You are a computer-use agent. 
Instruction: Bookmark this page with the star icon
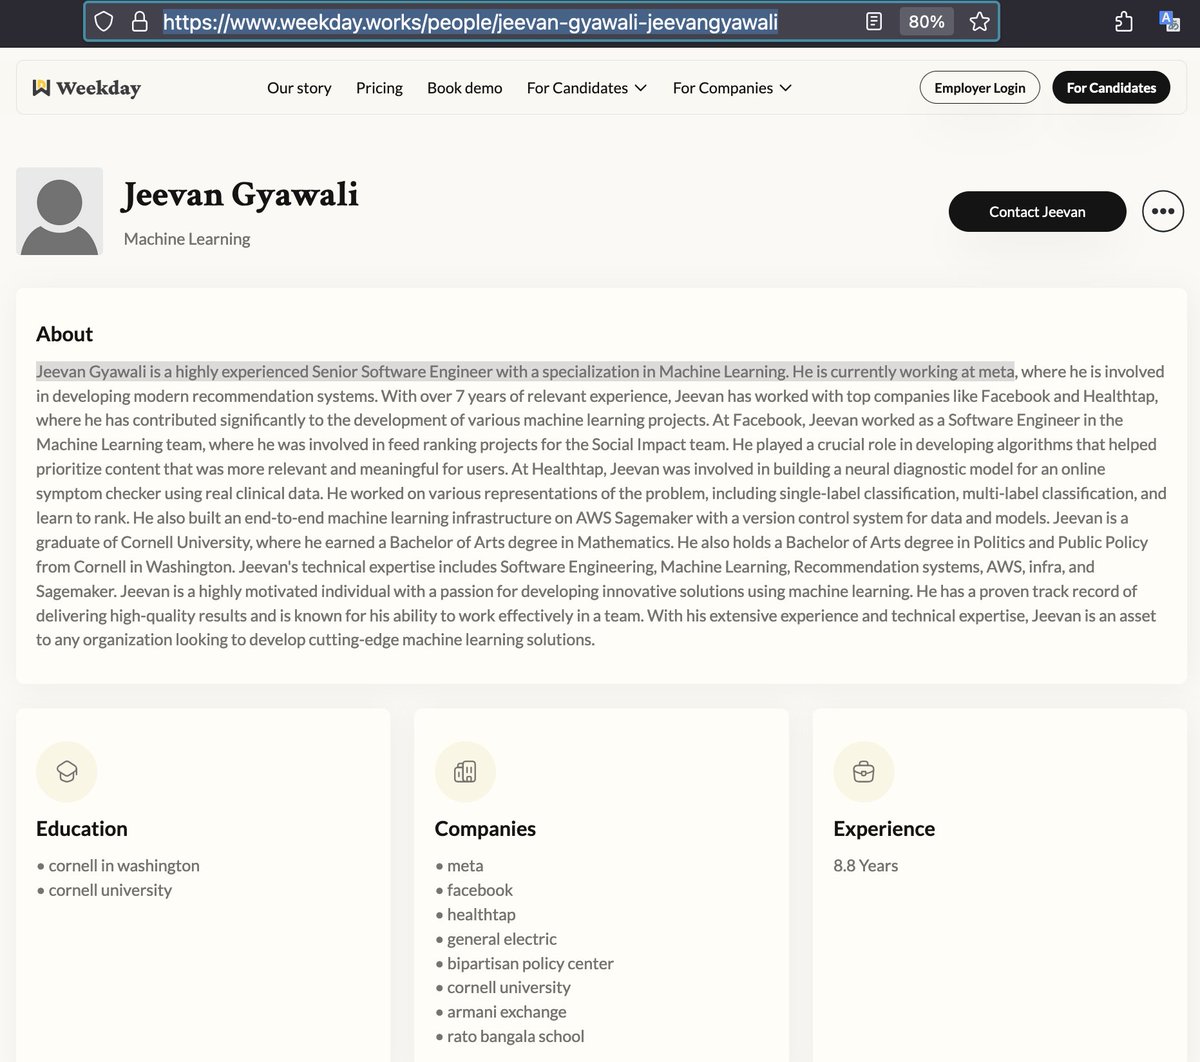point(980,21)
